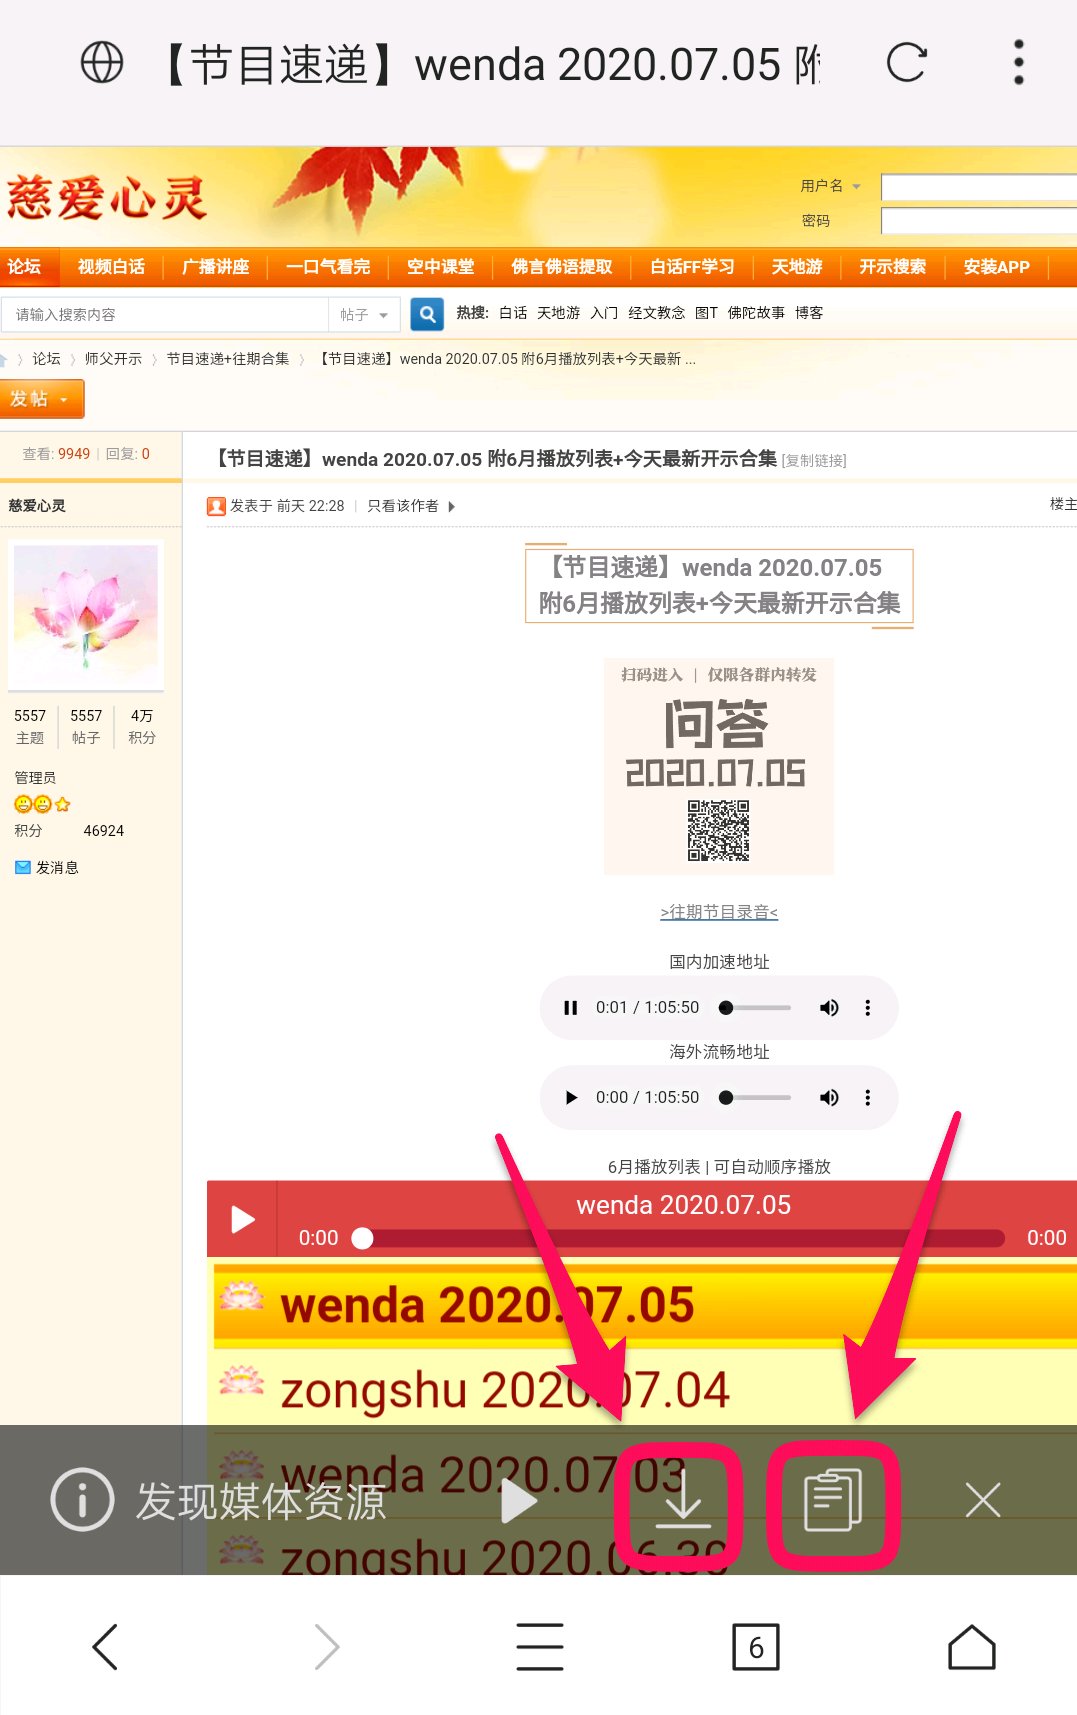Open the 用户名 login type dropdown

(x=830, y=186)
